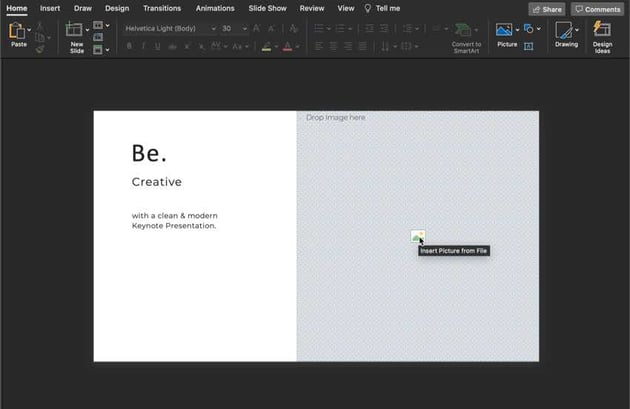Image resolution: width=630 pixels, height=409 pixels.
Task: Toggle Bold formatting
Action: (x=129, y=46)
